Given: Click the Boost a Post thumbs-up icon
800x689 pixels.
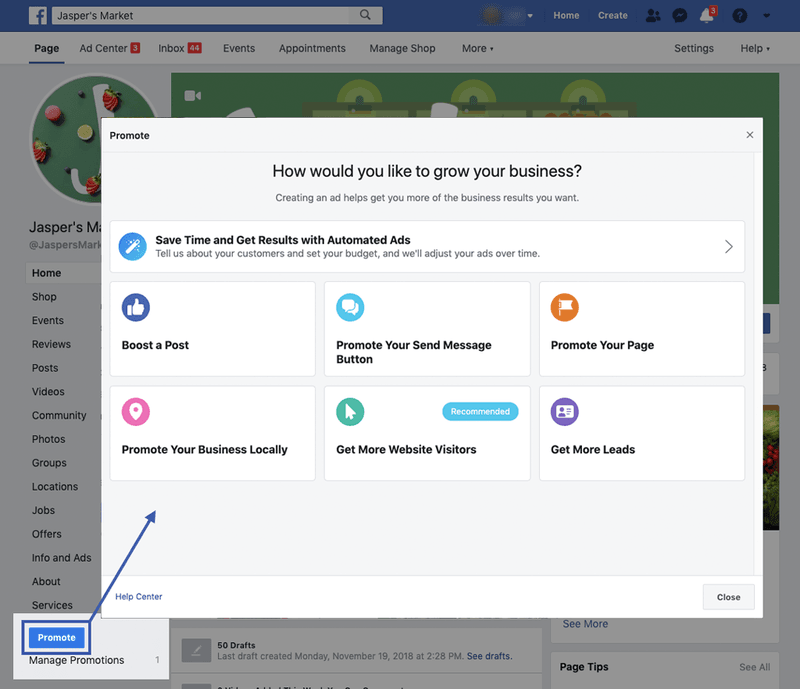Looking at the screenshot, I should tap(136, 307).
